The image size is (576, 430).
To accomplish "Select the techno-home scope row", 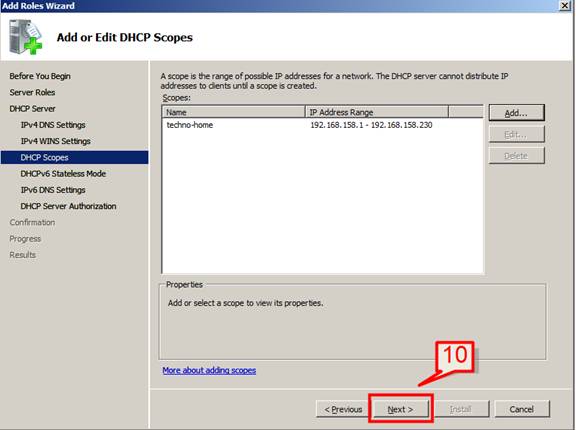I will (323, 125).
